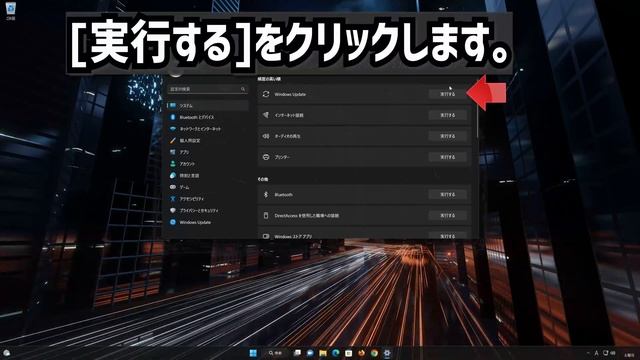The height and width of the screenshot is (360, 640).
Task: Click the magnifier icon in the settings search box
Action: click(243, 89)
